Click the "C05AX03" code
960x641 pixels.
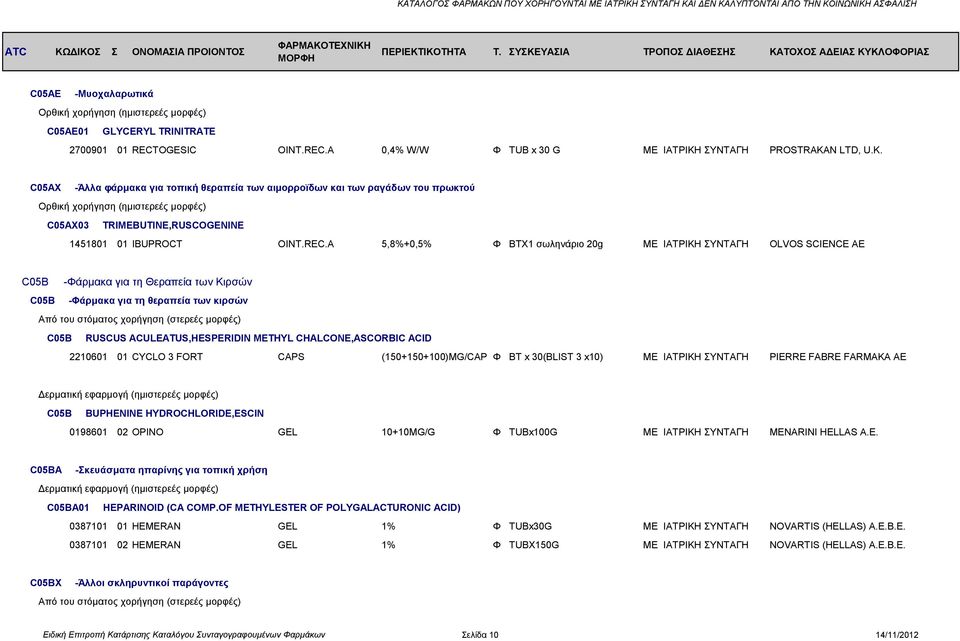click(67, 225)
